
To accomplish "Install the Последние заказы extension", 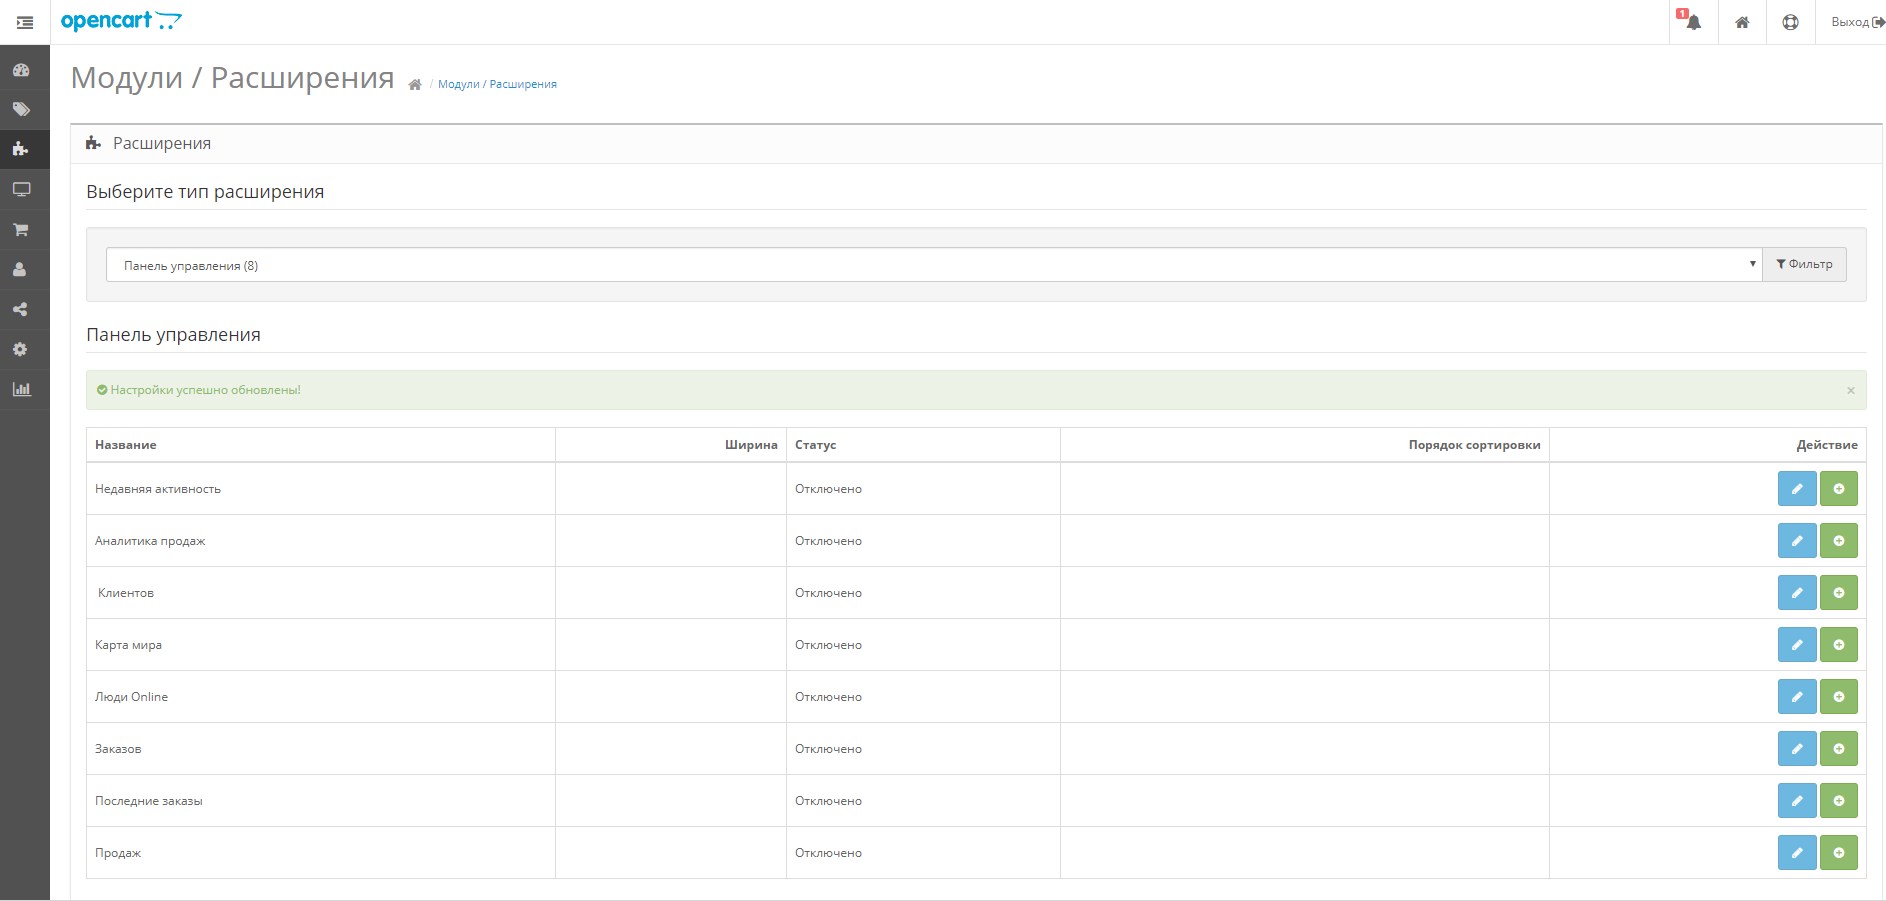I will point(1838,801).
